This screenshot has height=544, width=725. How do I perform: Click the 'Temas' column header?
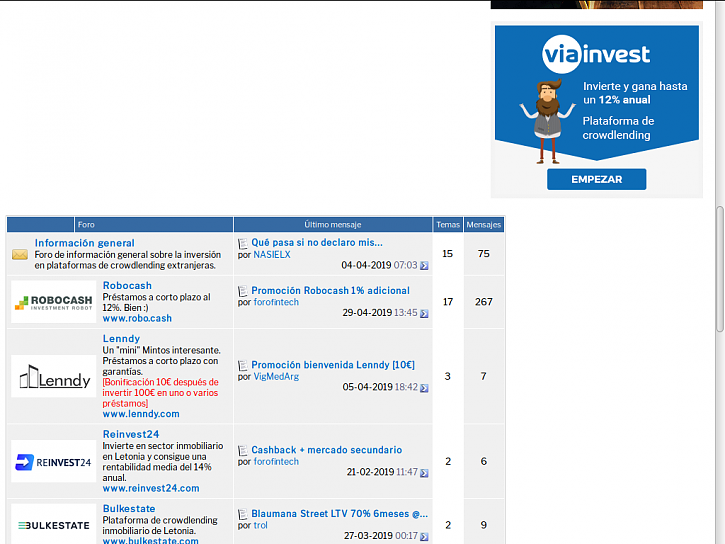pyautogui.click(x=448, y=225)
